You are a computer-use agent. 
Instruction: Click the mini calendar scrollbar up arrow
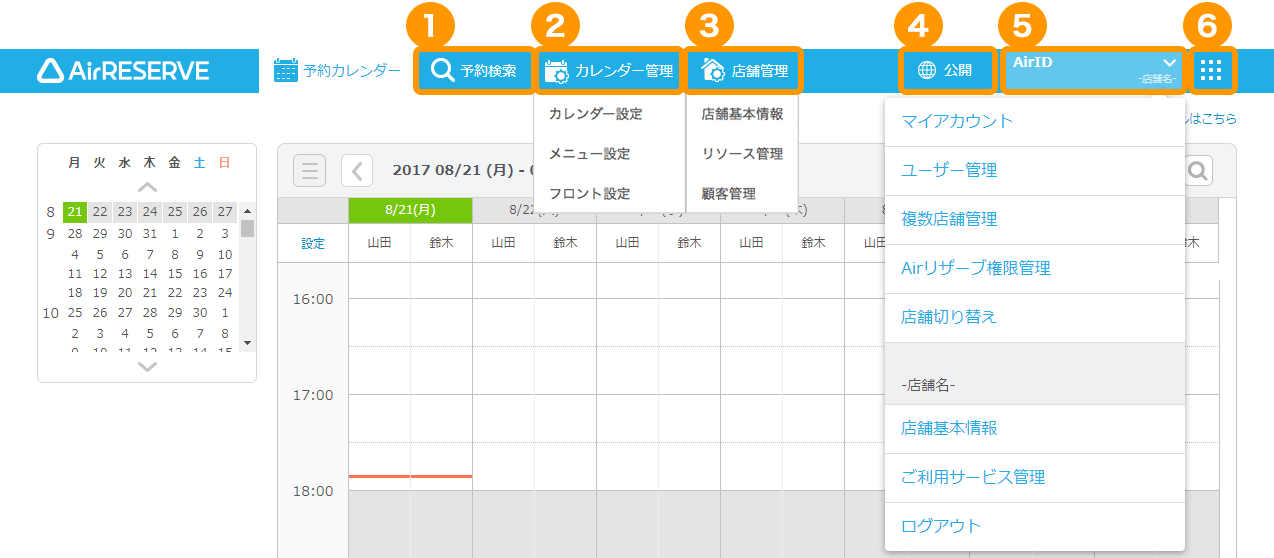(x=247, y=211)
